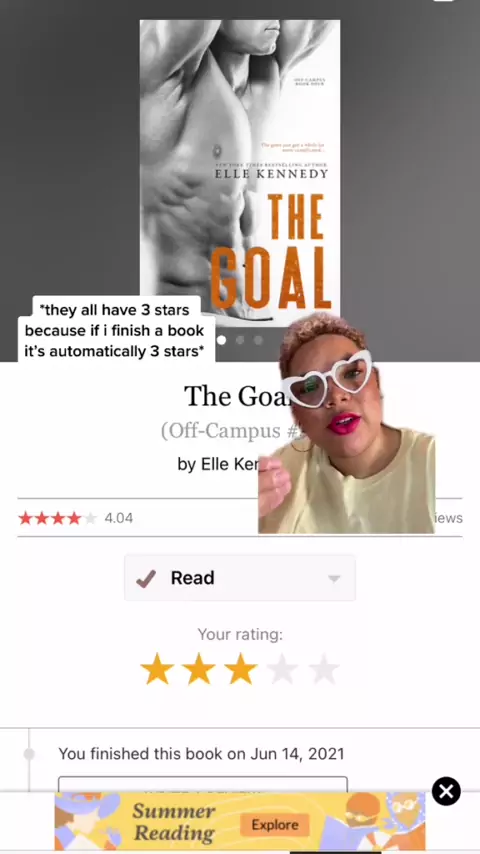Tap The Goal book cover image

(240, 173)
